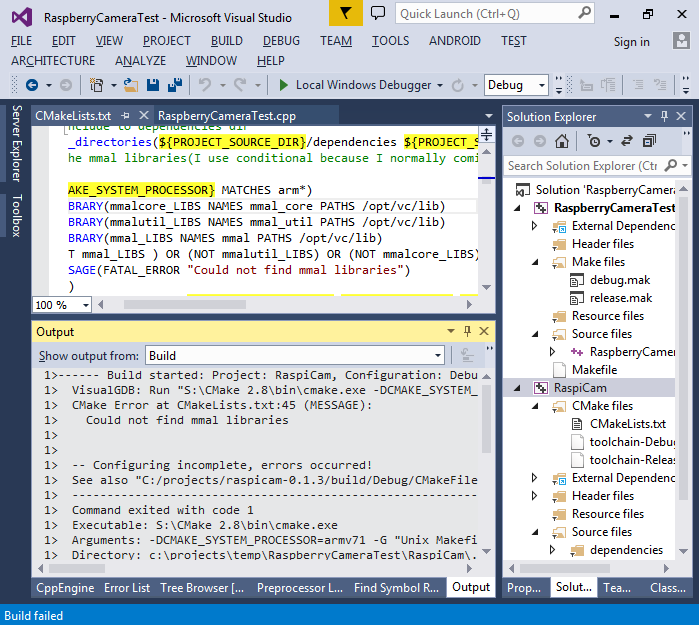This screenshot has width=699, height=625.
Task: Collapse the Make files folder
Action: tap(535, 262)
